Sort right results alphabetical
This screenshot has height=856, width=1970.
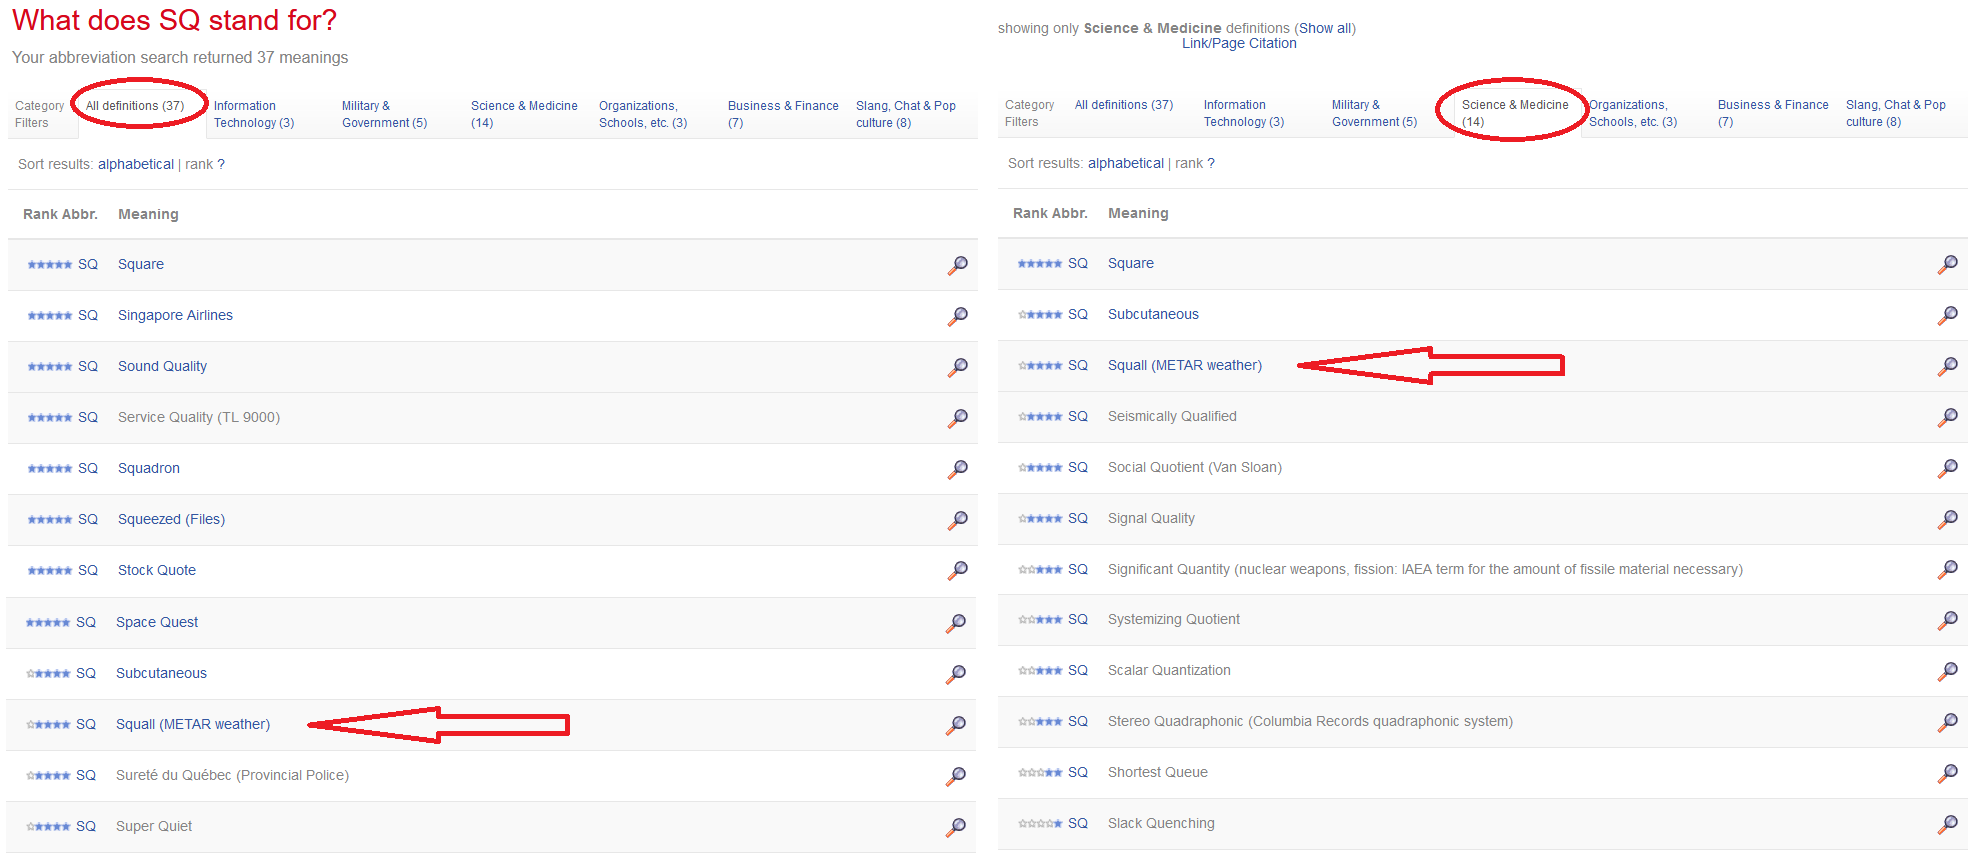(1126, 163)
